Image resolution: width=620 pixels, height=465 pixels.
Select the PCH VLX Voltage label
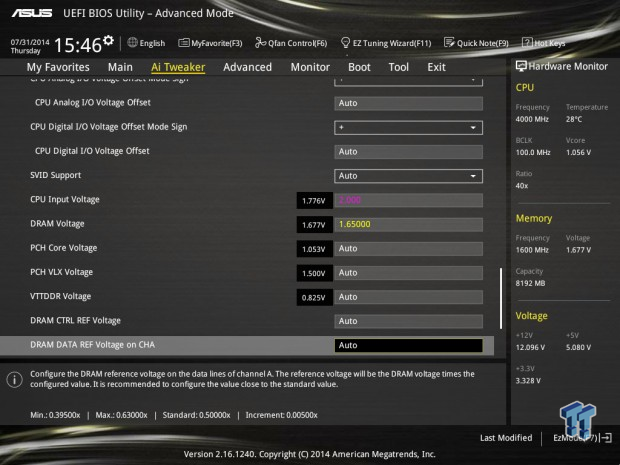(x=61, y=272)
